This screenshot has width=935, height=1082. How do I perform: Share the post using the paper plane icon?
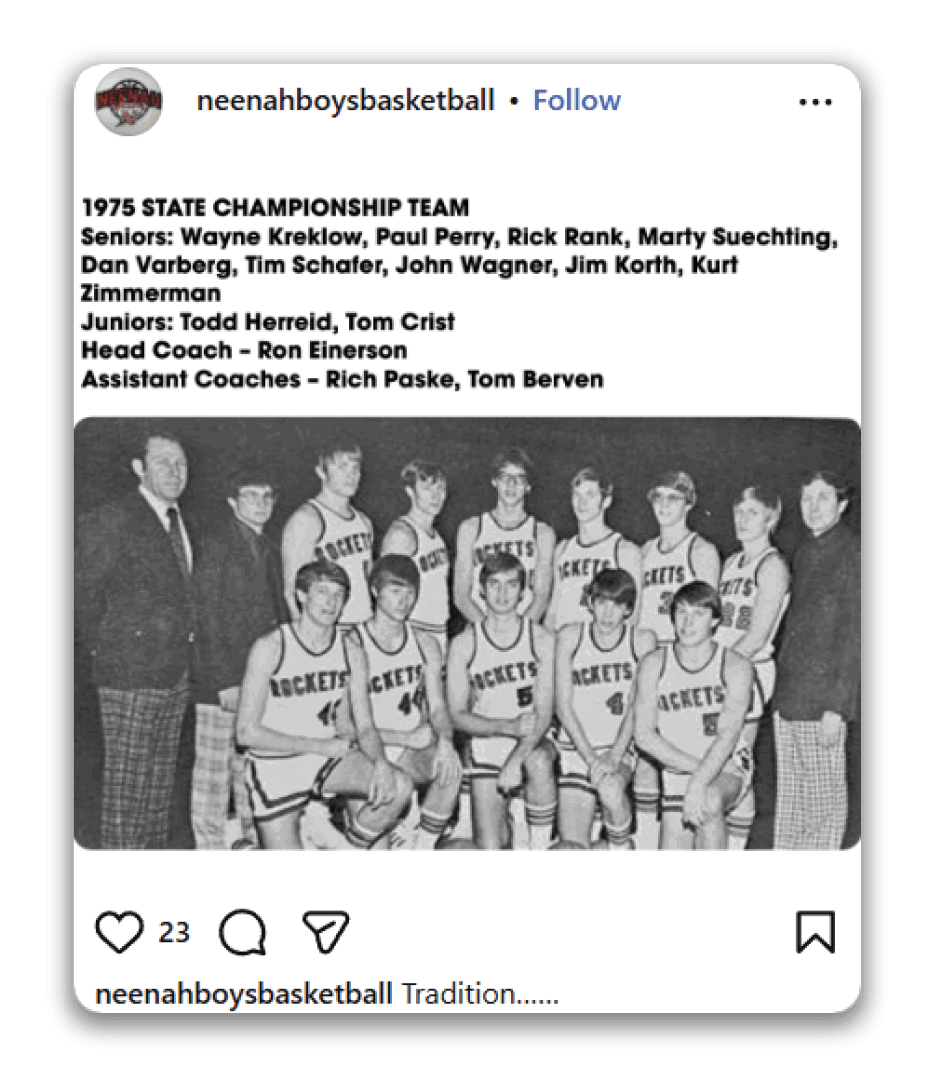[326, 932]
